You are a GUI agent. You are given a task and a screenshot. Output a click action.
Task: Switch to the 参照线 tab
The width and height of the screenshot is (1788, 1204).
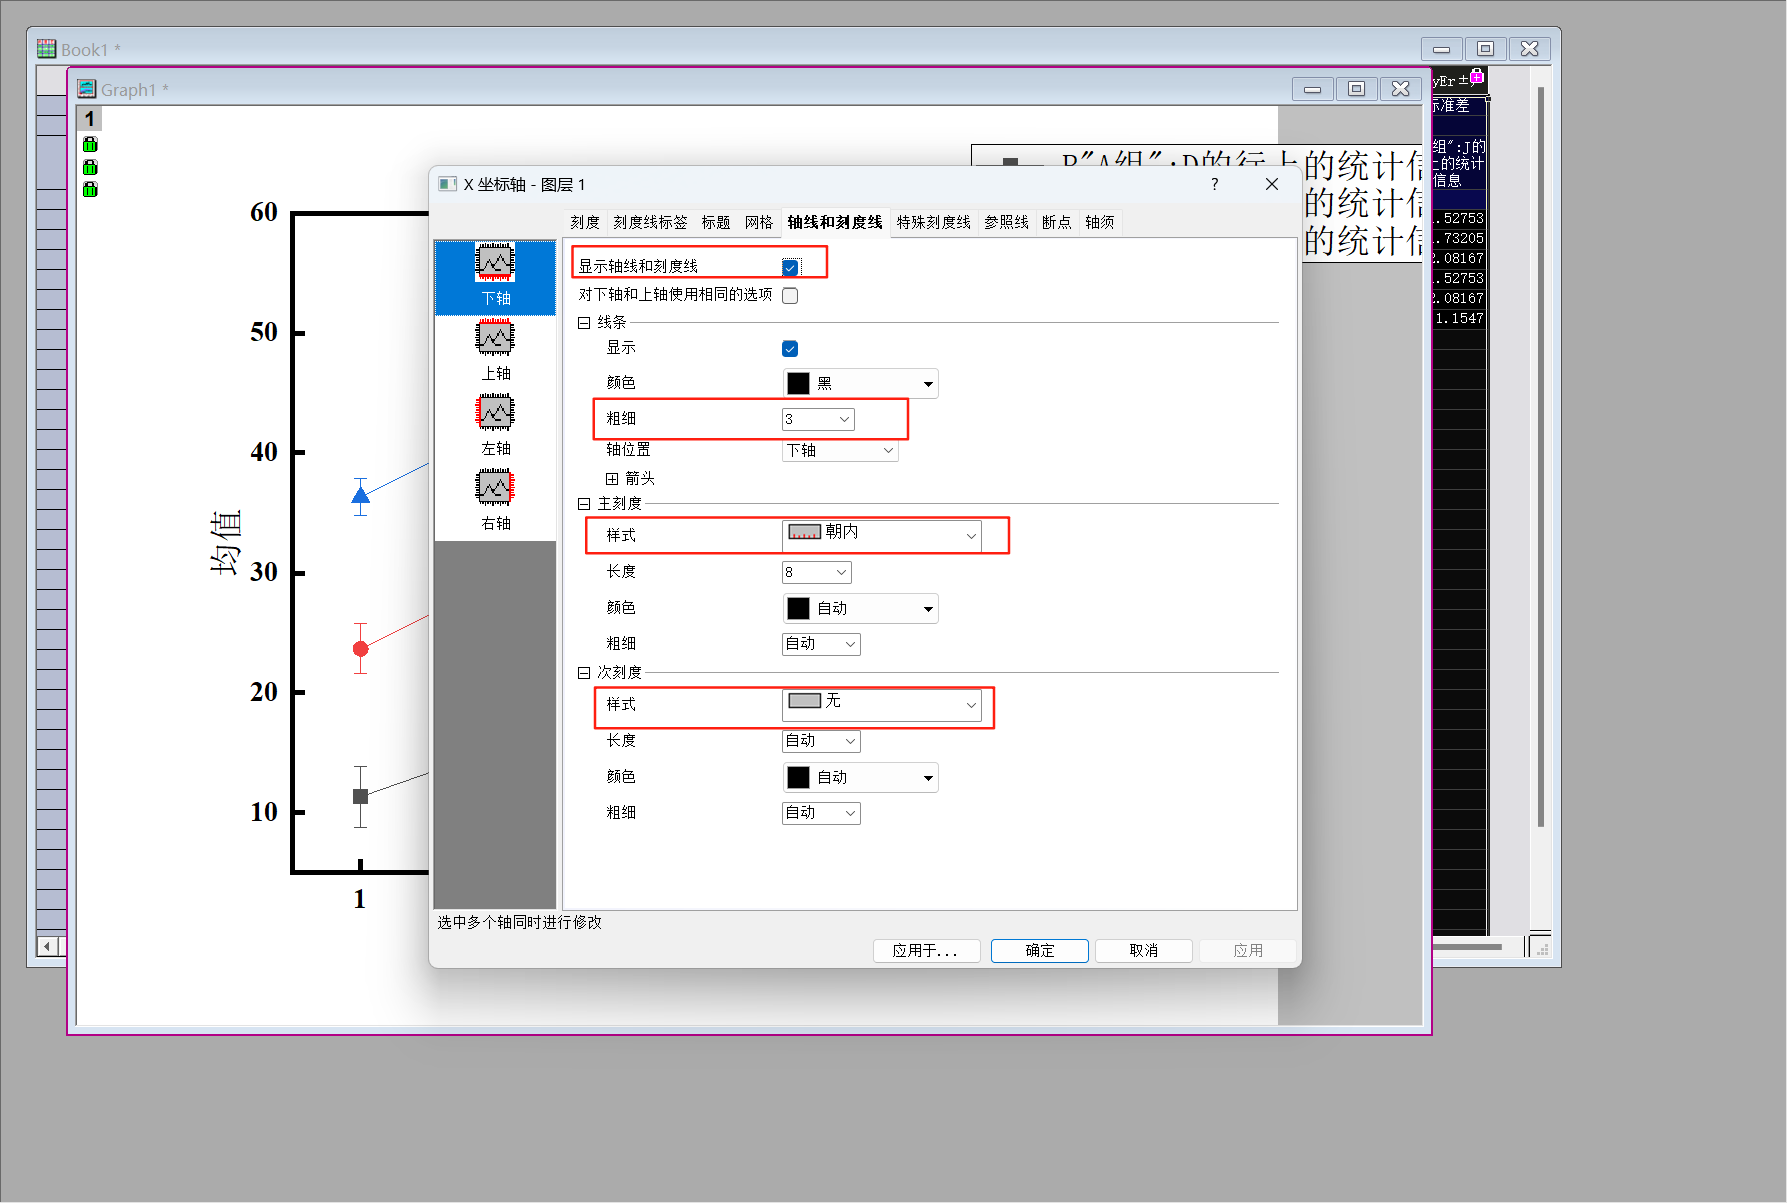point(1006,222)
